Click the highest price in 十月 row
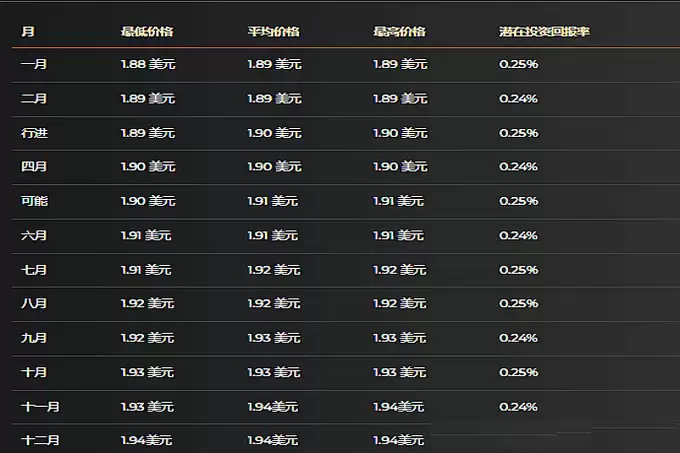The height and width of the screenshot is (453, 680). (x=400, y=372)
